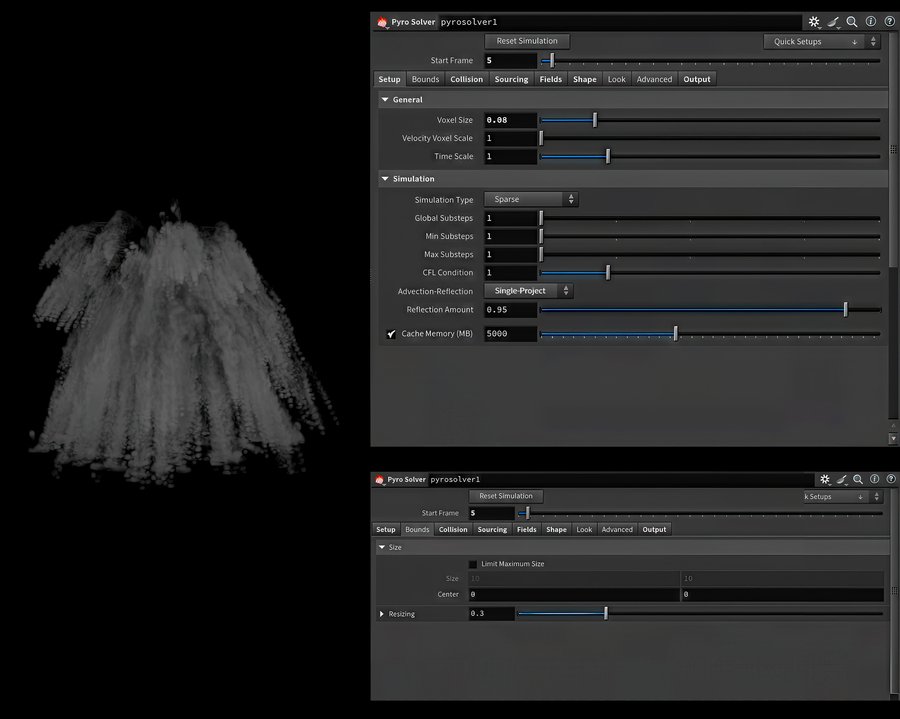Image resolution: width=900 pixels, height=719 pixels.
Task: Open the gear menu in the upper Pyro Solver panel
Action: 814,22
